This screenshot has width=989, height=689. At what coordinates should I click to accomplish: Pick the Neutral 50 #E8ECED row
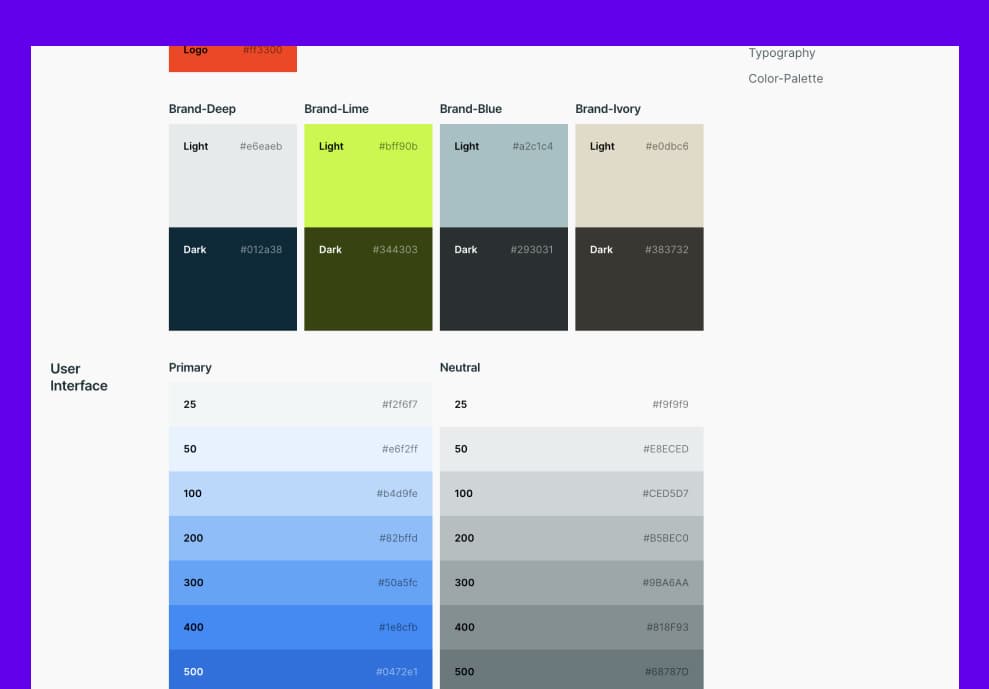point(571,449)
